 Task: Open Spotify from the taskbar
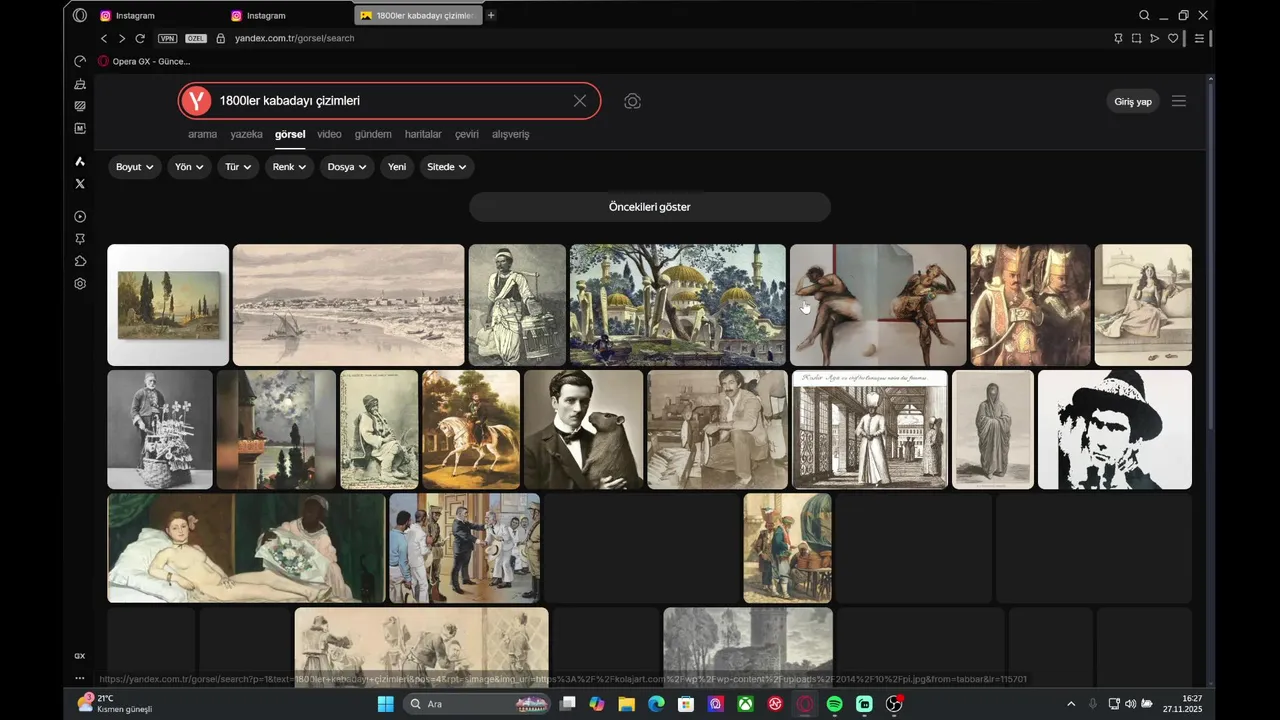point(835,704)
